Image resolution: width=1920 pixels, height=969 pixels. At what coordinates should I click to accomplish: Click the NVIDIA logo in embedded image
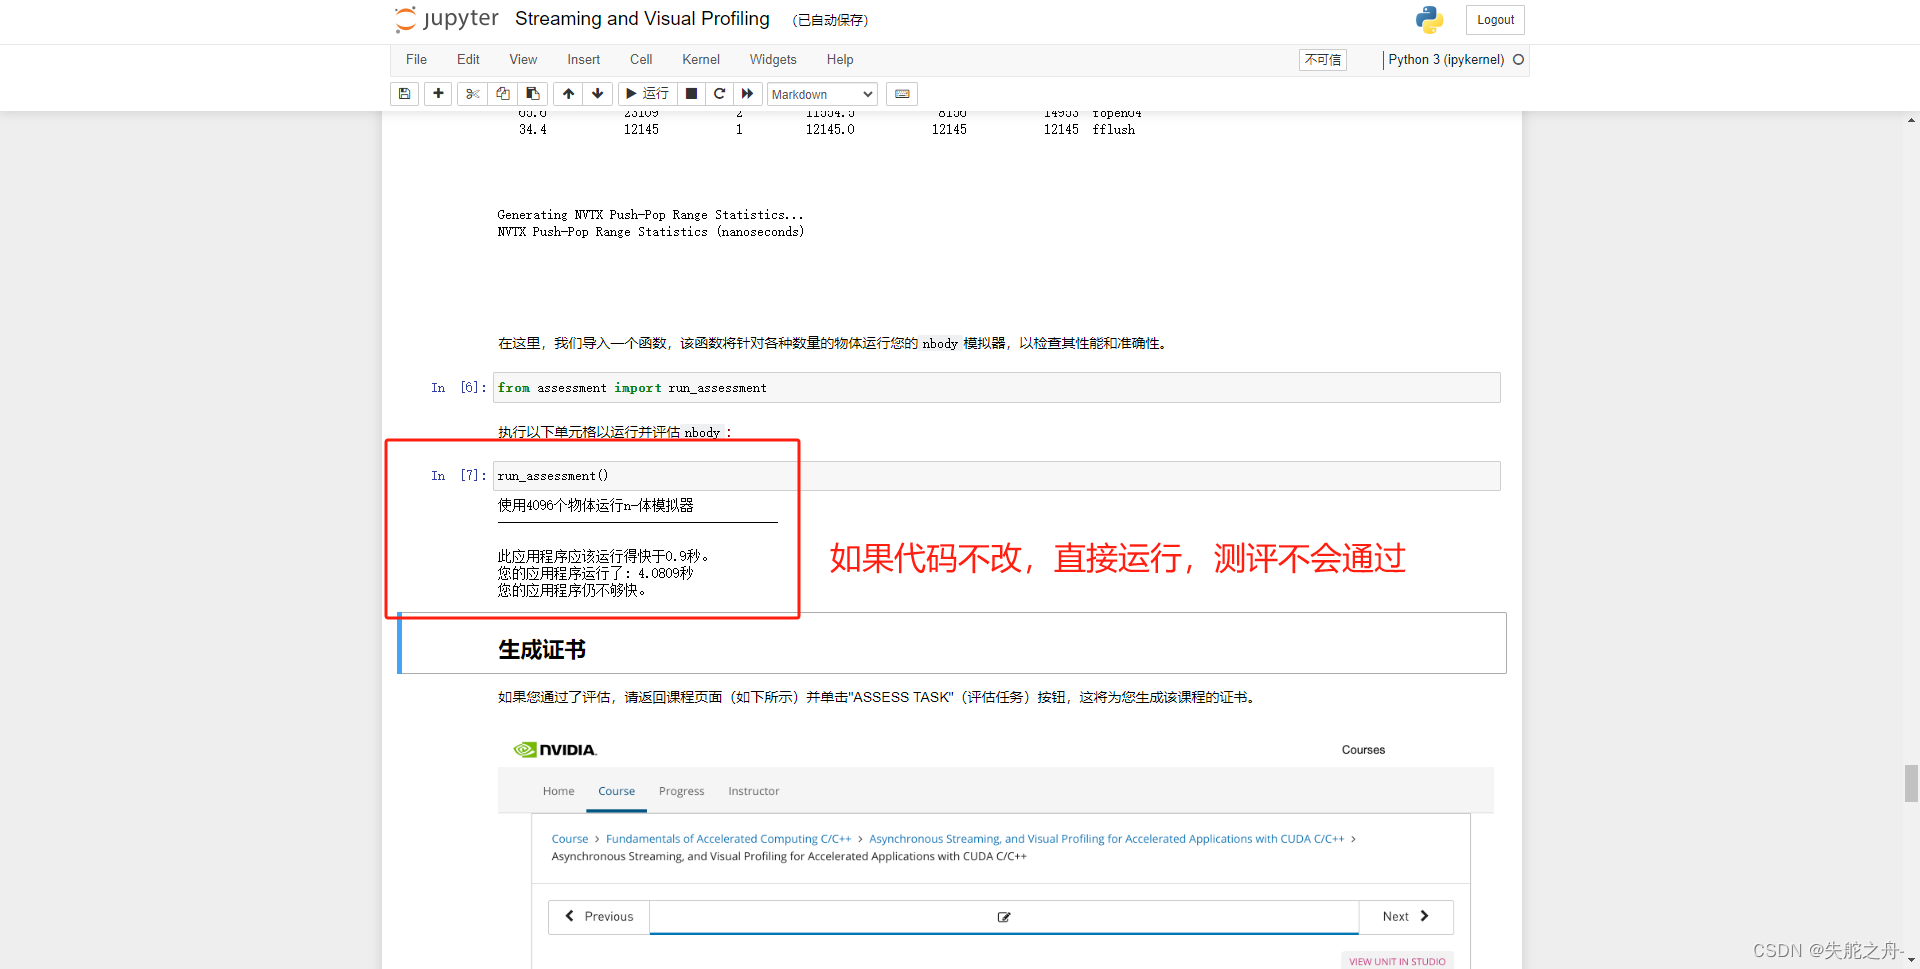(x=555, y=750)
